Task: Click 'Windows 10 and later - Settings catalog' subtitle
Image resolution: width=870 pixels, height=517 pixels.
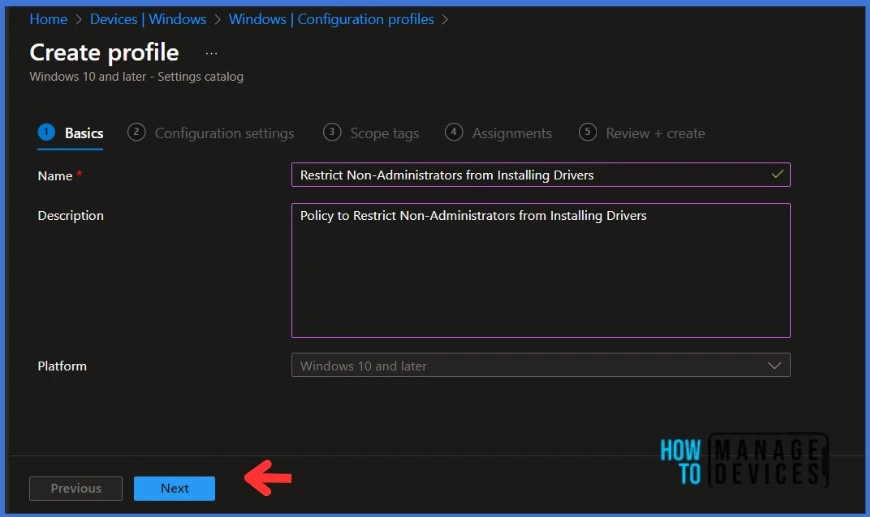Action: point(136,77)
